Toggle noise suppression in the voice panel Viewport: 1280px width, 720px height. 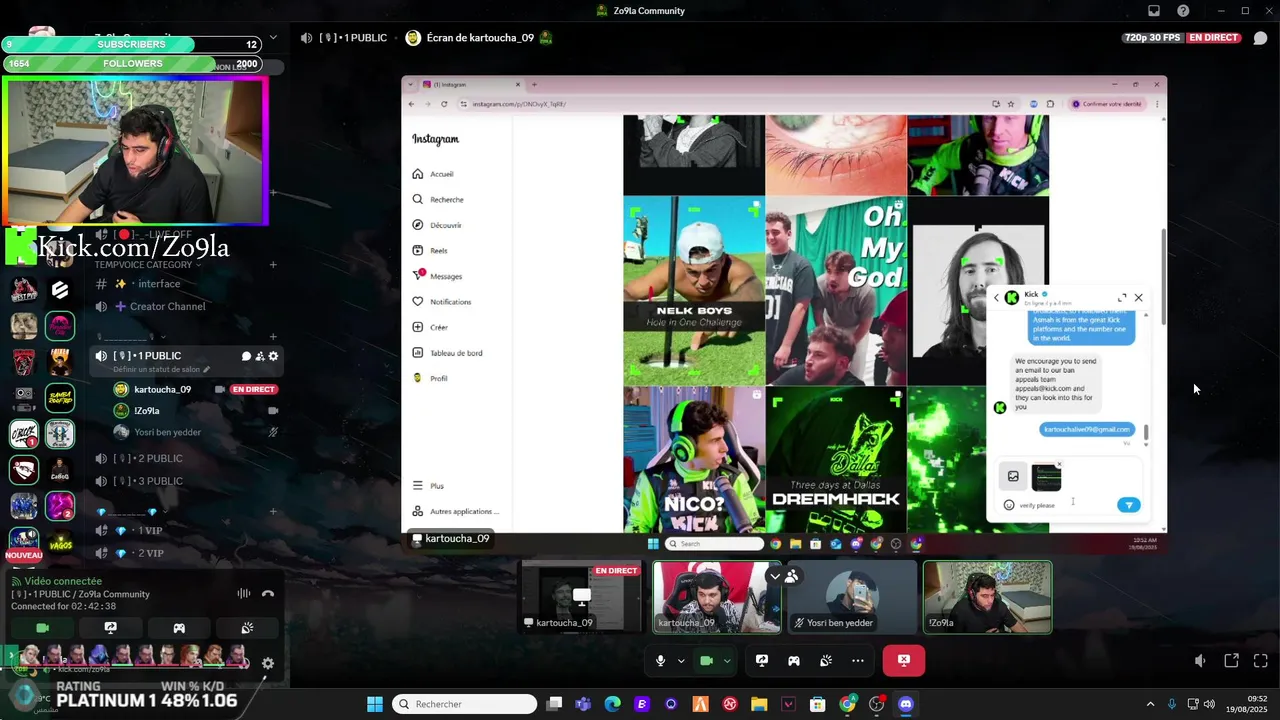244,593
